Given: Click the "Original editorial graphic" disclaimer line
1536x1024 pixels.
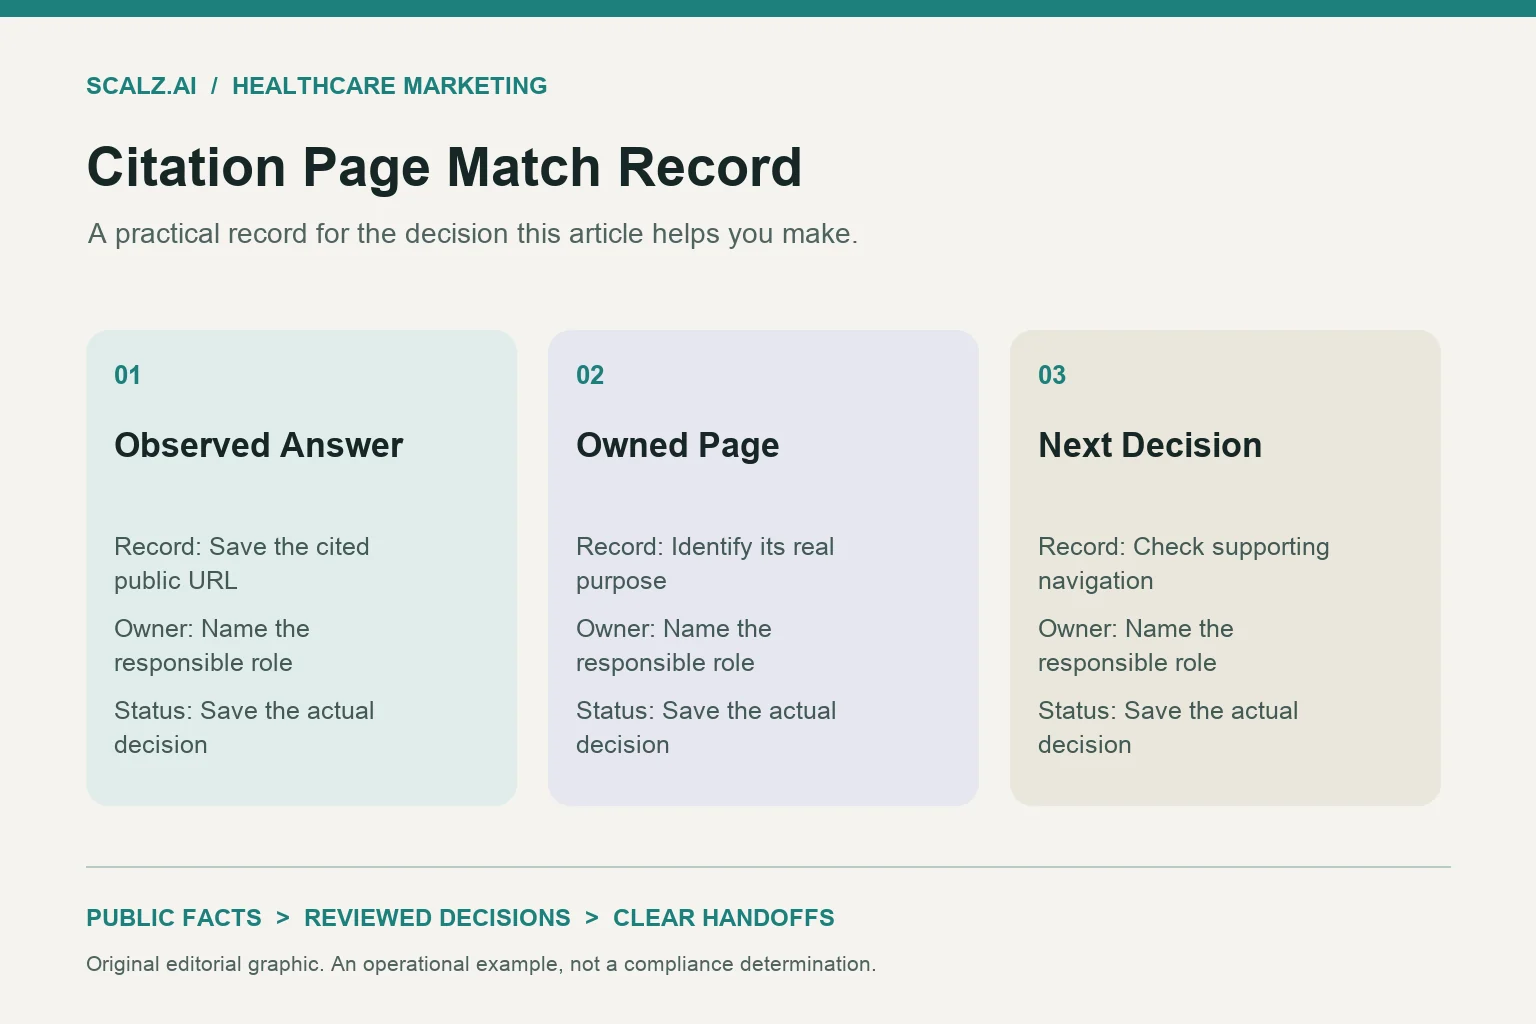Looking at the screenshot, I should 481,964.
